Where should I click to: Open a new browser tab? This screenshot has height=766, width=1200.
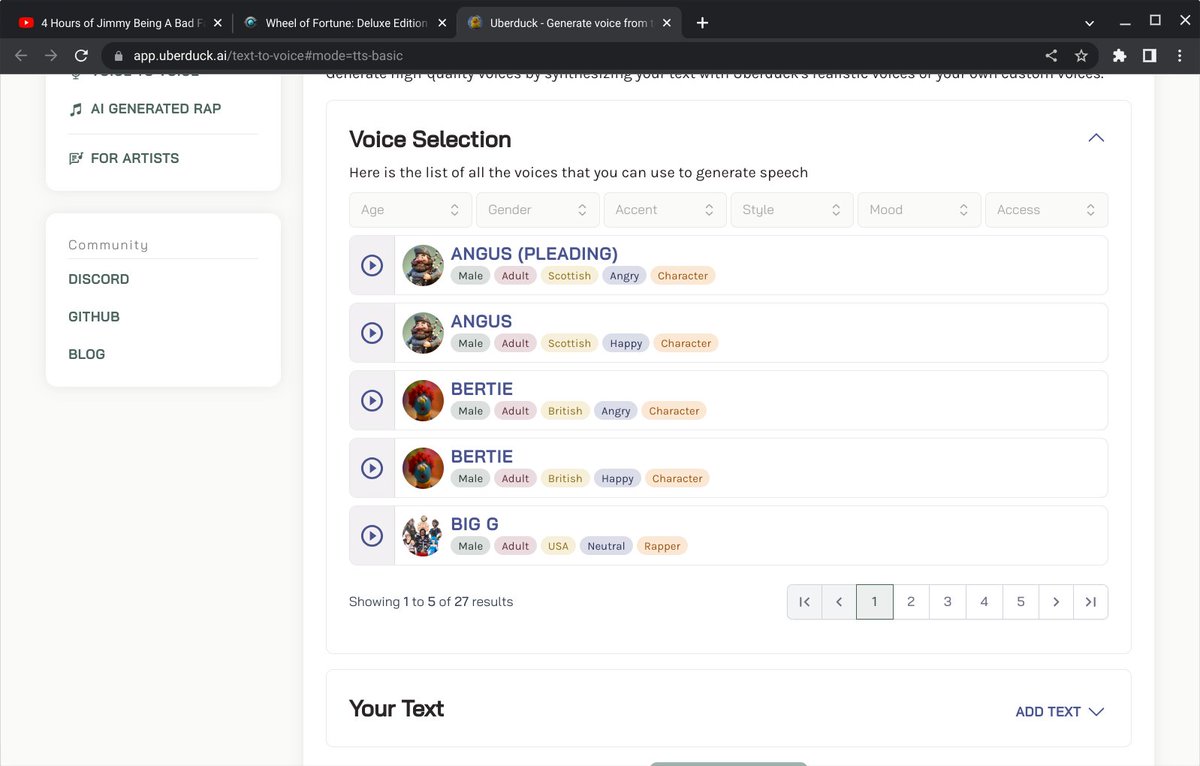coord(702,23)
